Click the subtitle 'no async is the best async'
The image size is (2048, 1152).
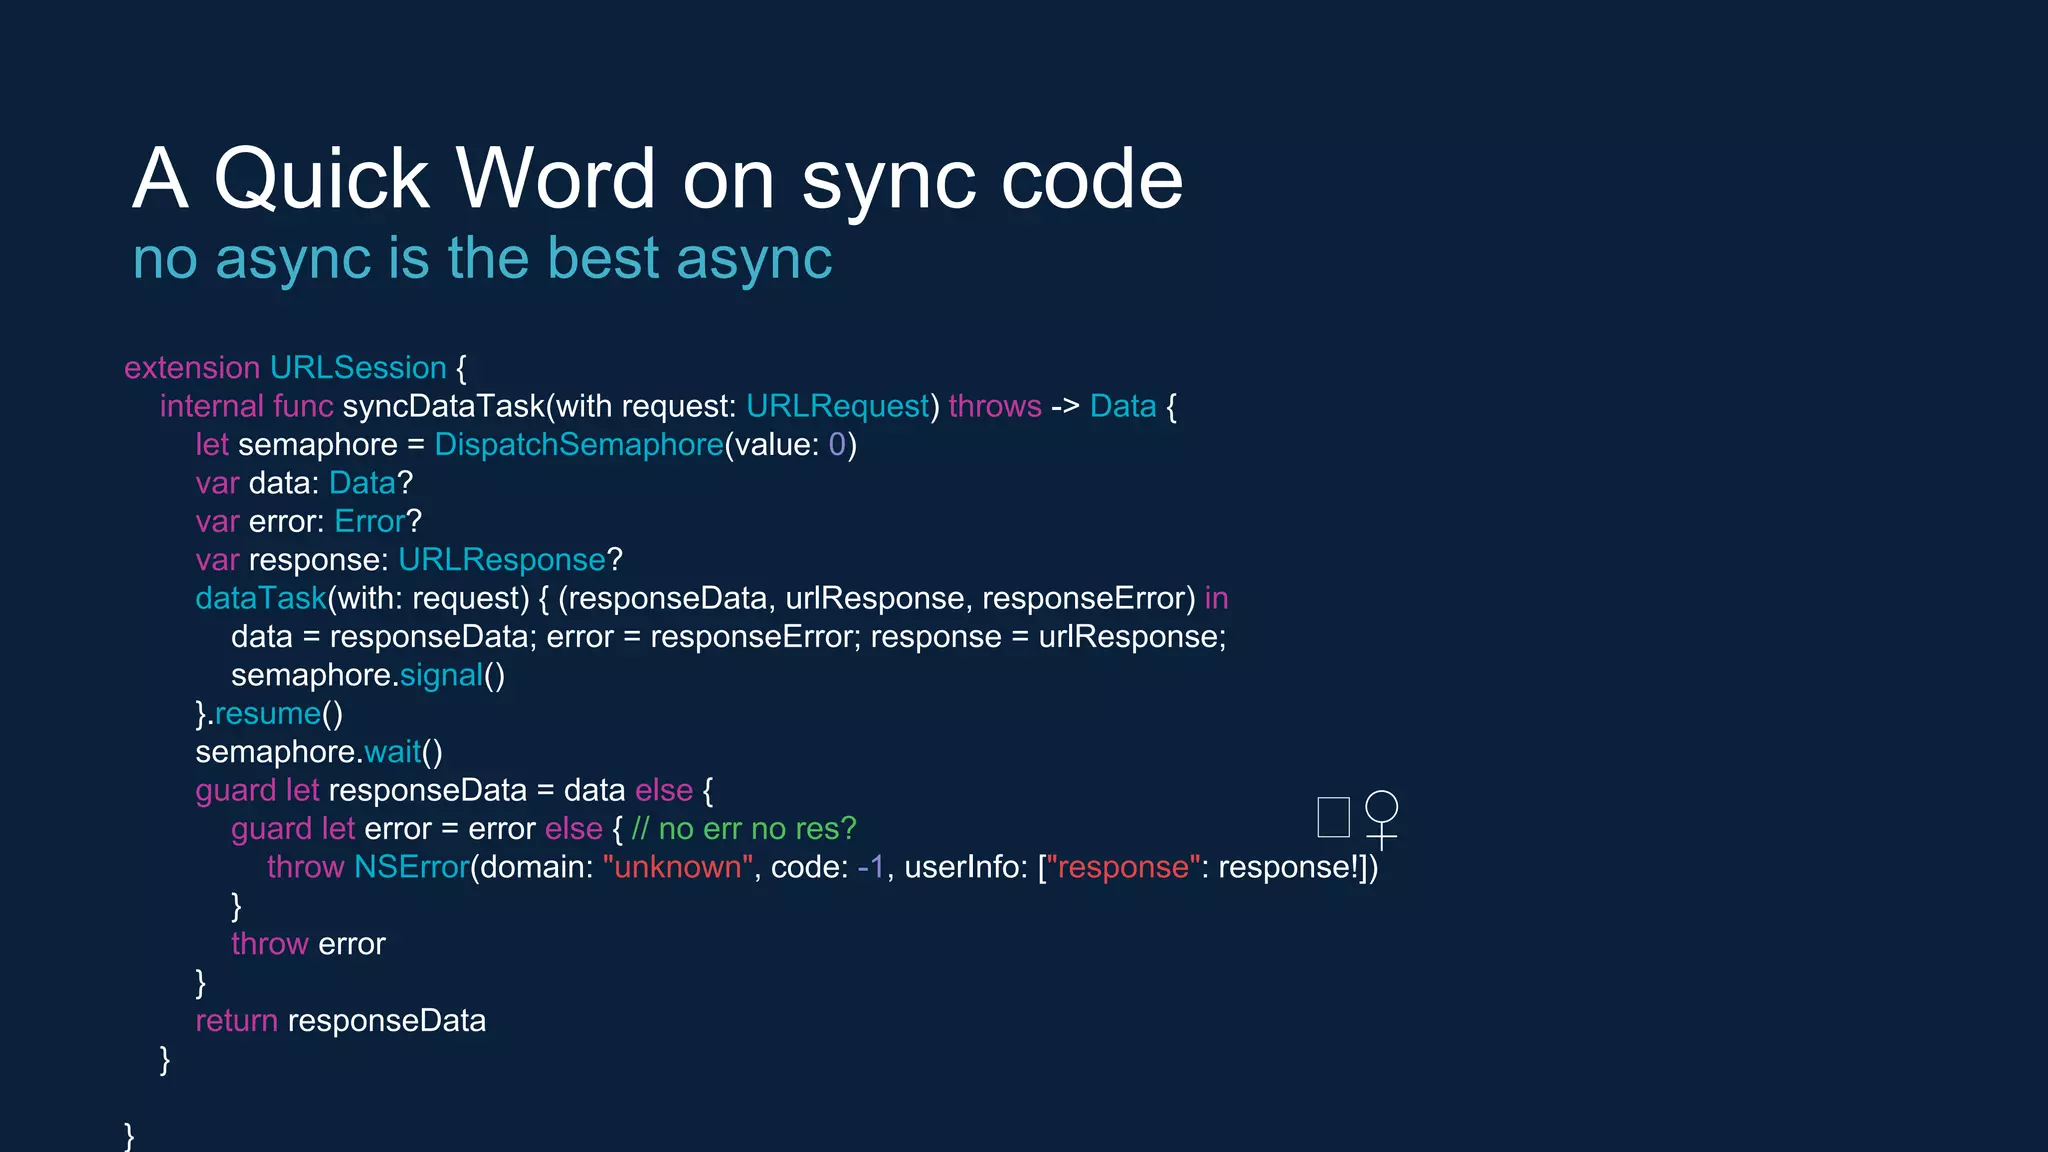click(482, 258)
